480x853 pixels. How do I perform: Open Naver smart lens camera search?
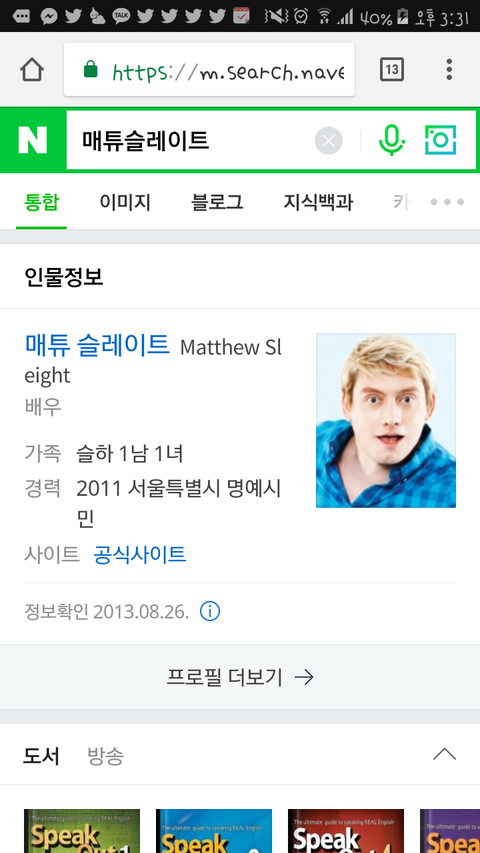[x=440, y=140]
